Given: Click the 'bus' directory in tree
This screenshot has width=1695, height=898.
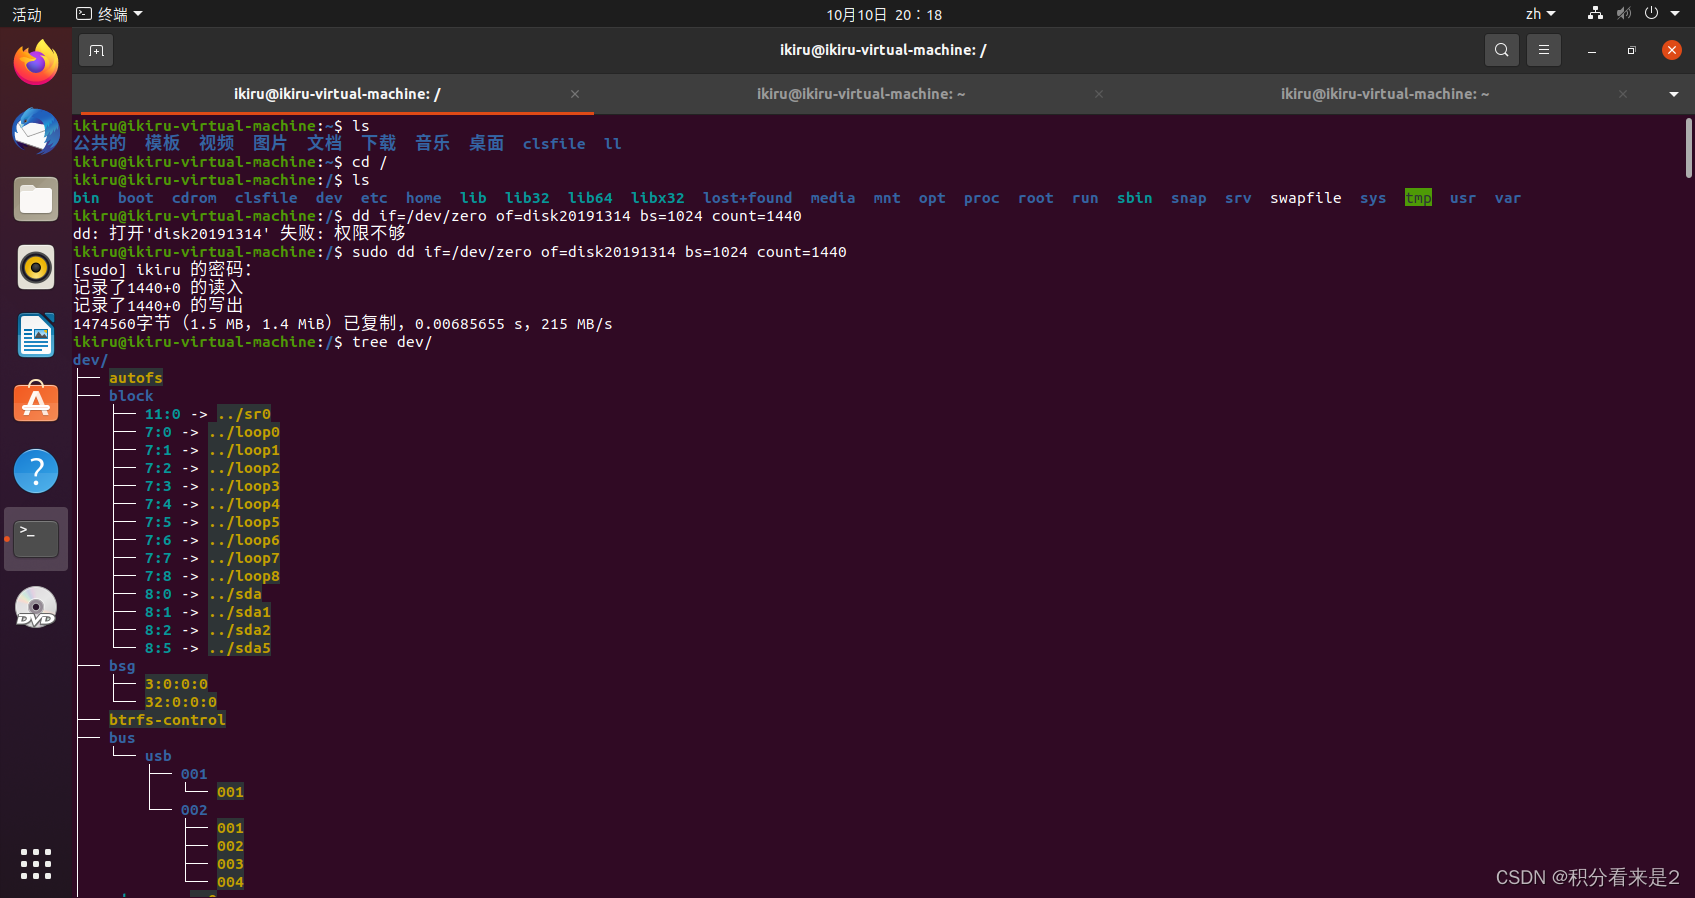Looking at the screenshot, I should 122,738.
